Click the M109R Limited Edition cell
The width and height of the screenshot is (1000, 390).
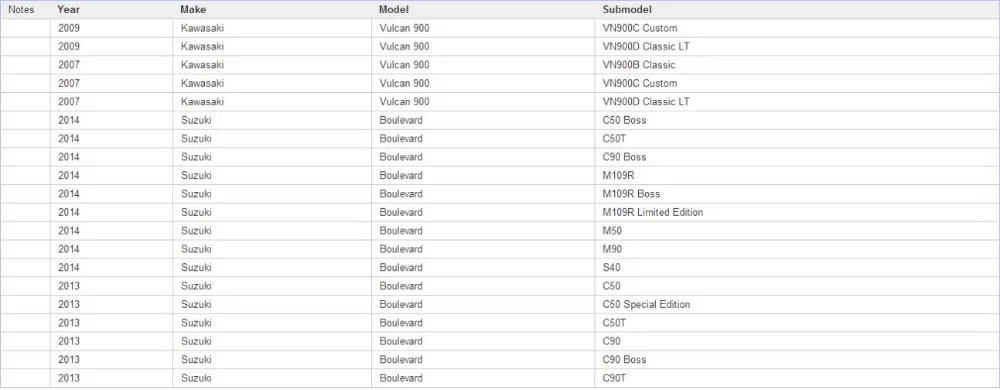coord(797,212)
